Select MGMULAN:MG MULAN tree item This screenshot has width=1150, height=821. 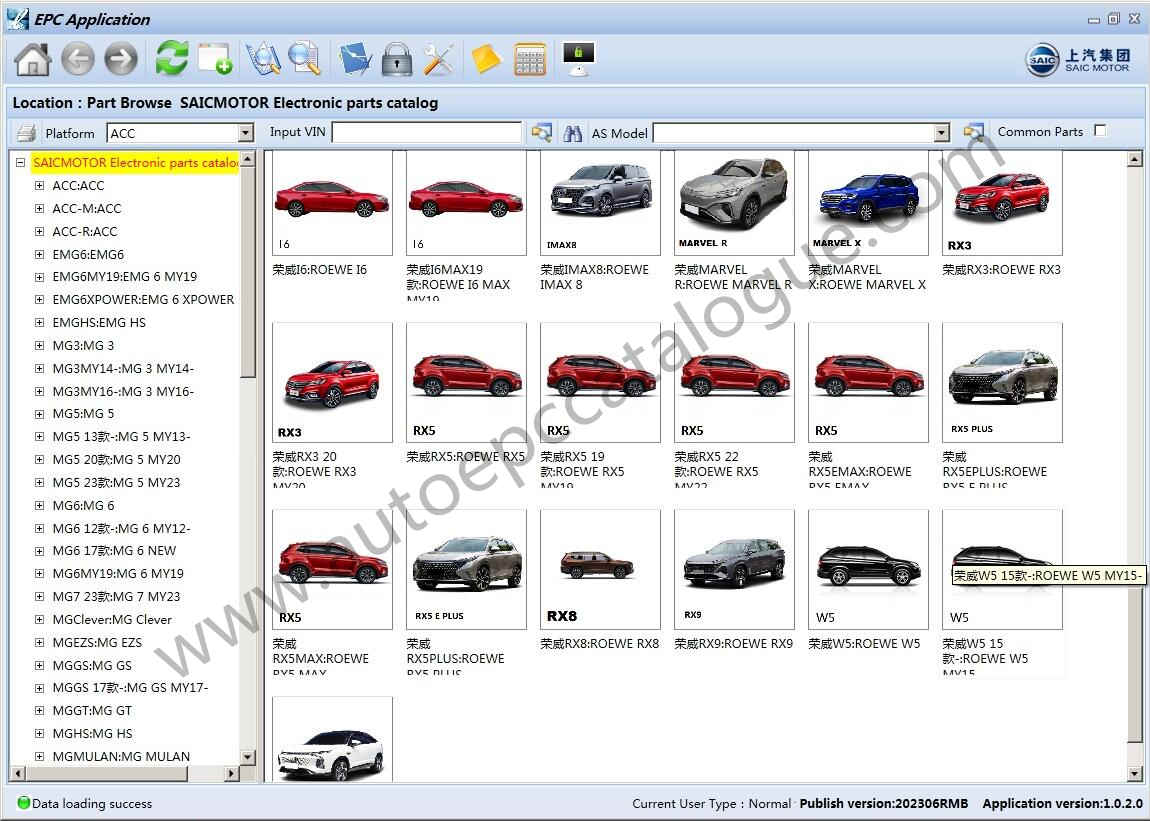click(121, 756)
